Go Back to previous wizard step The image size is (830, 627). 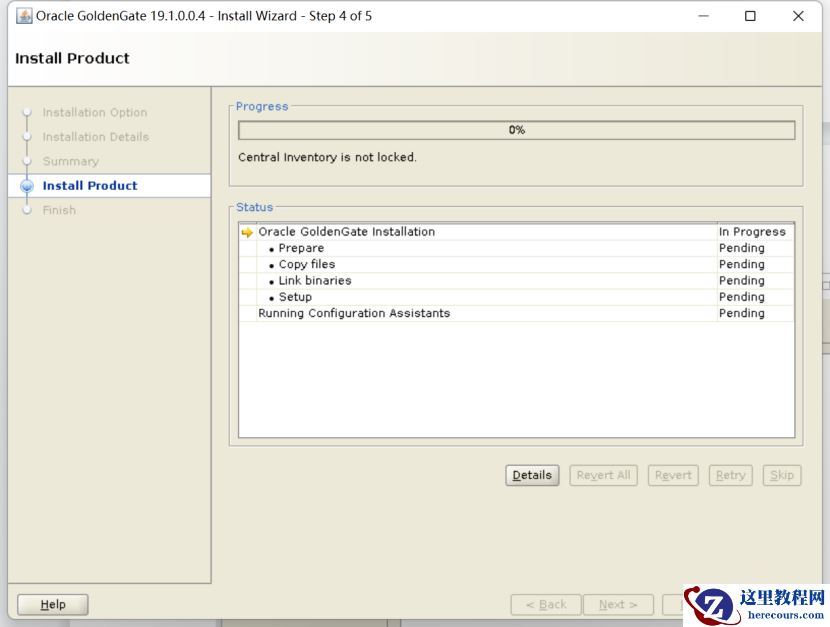[546, 604]
